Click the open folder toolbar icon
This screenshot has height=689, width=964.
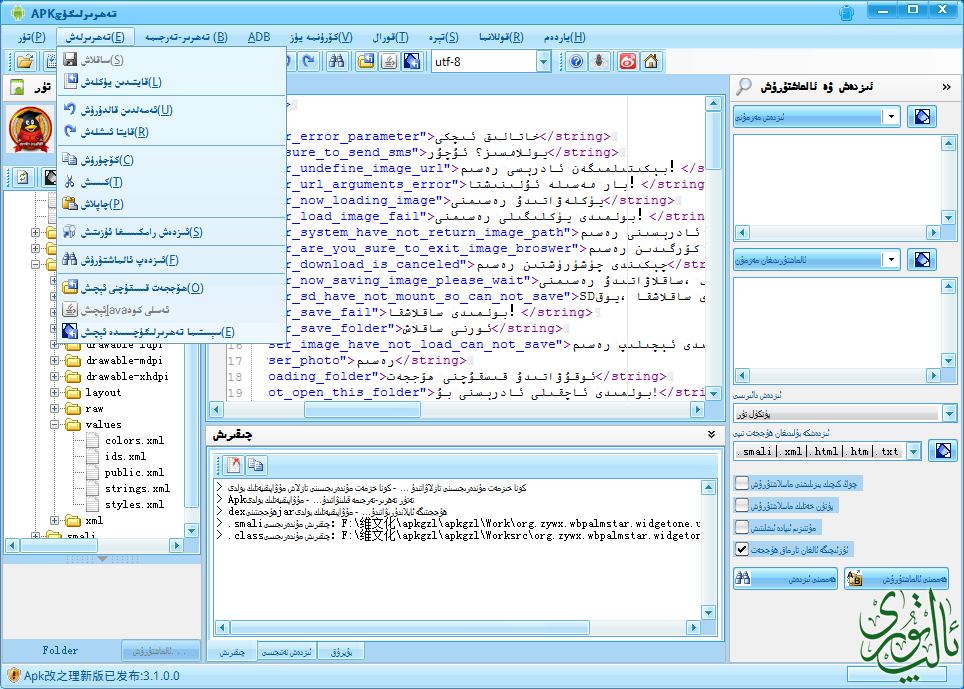pyautogui.click(x=25, y=61)
